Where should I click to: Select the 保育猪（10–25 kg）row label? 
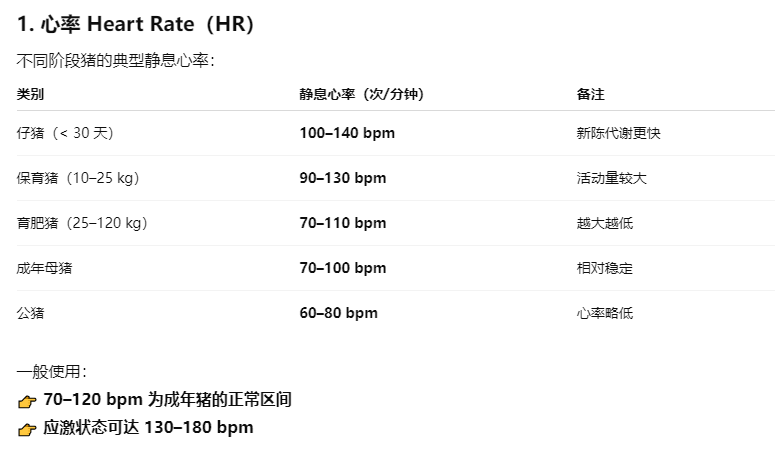click(78, 178)
